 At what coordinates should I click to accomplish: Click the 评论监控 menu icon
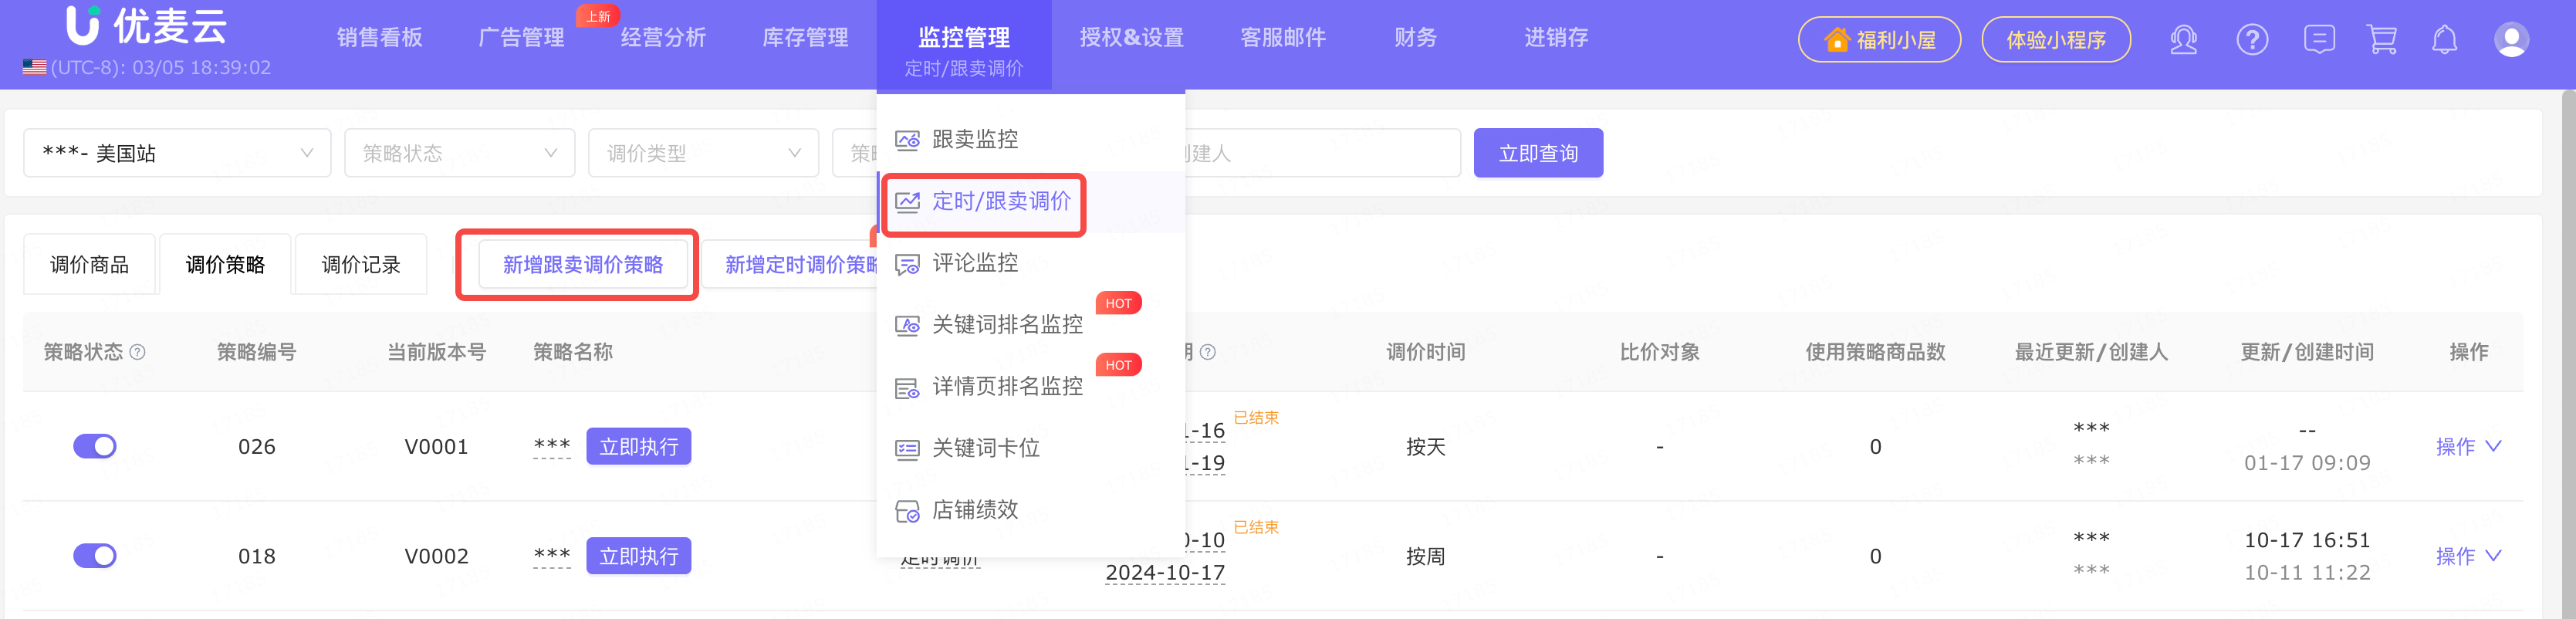click(x=907, y=264)
